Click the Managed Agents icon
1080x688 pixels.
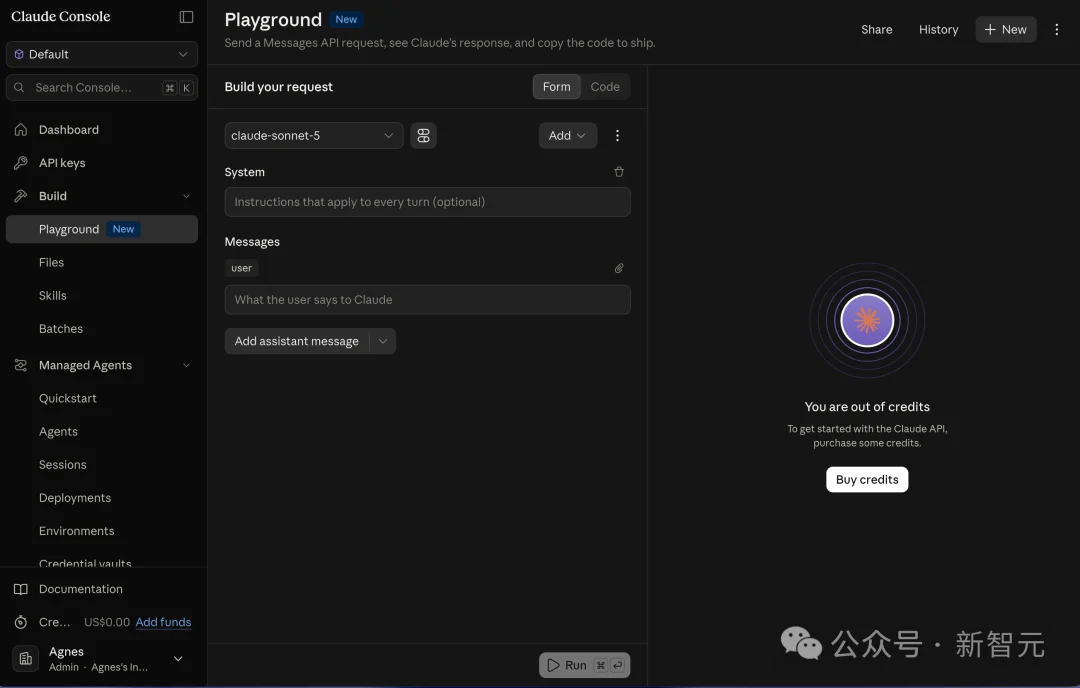[x=21, y=365]
